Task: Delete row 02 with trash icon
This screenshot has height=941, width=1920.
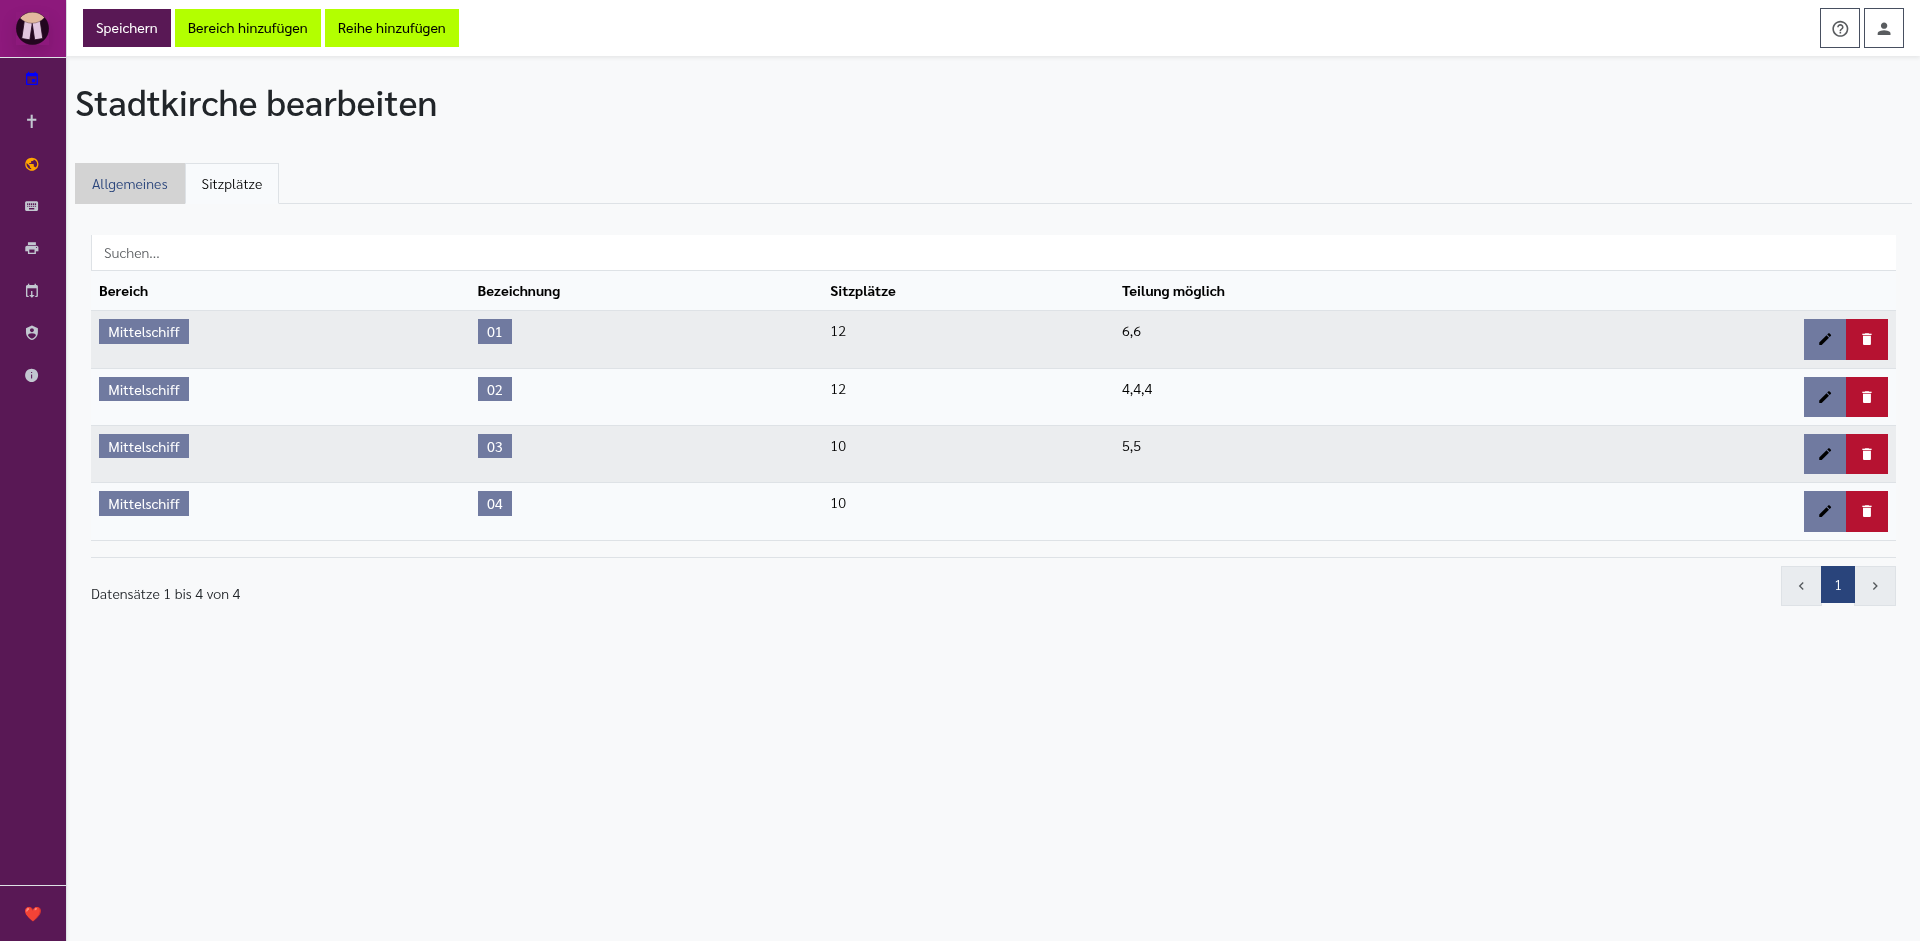Action: tap(1867, 397)
